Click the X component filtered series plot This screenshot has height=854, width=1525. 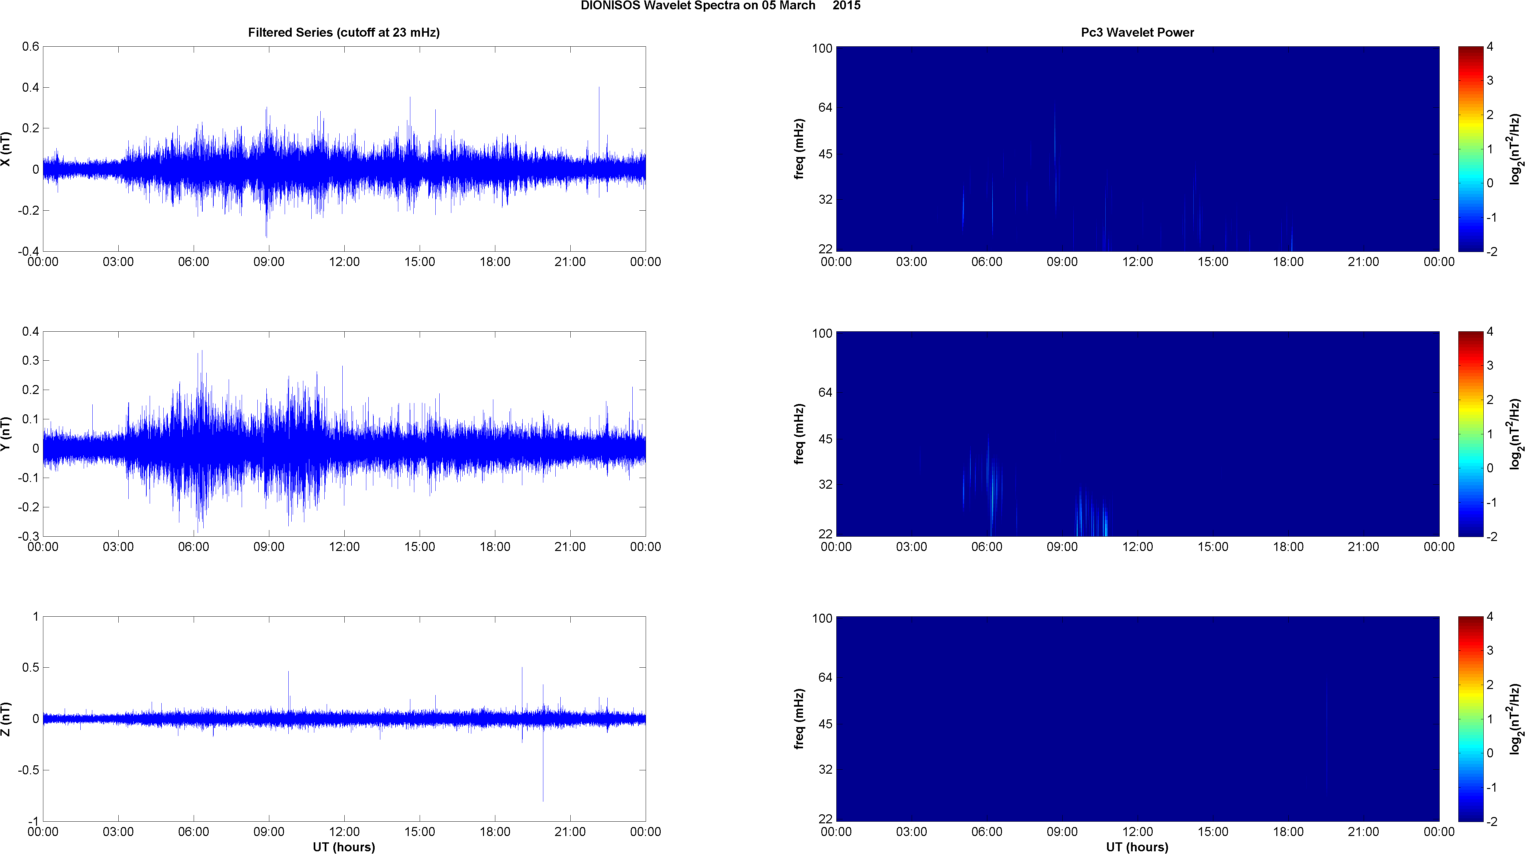tap(344, 149)
